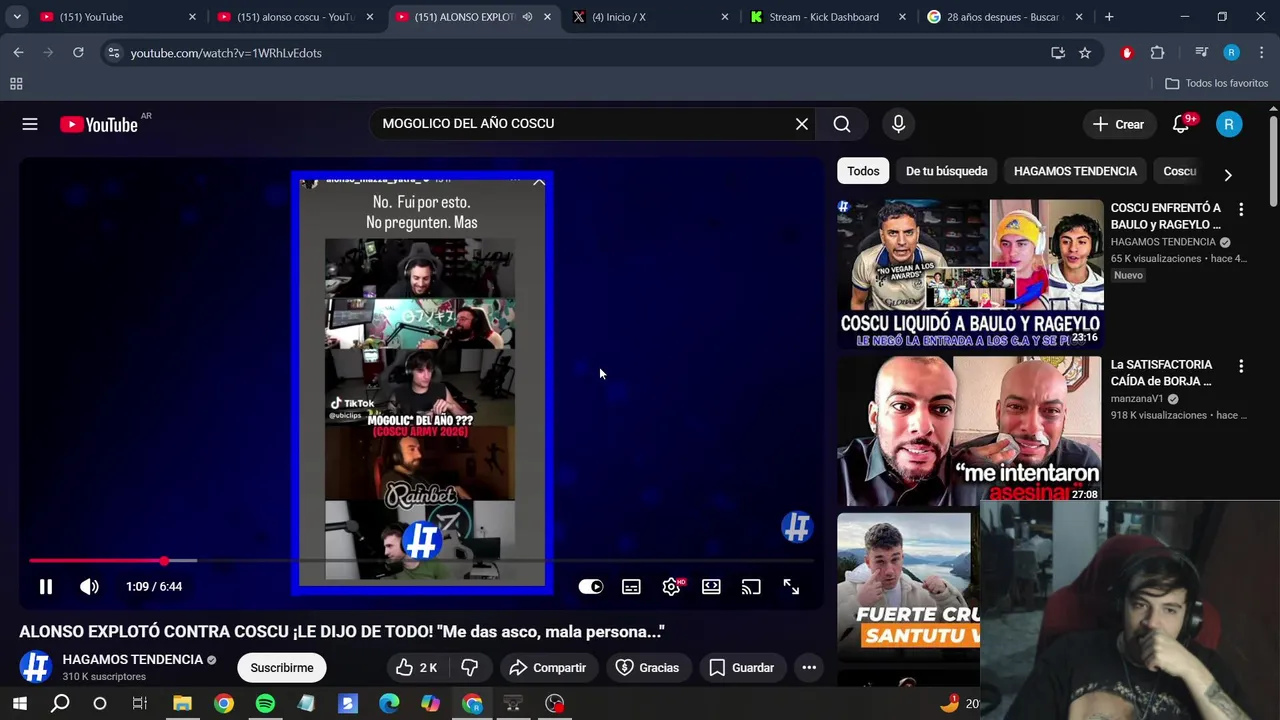Open the 'me intentaron asesinar' thumbnail
This screenshot has height=720, width=1280.
tap(970, 430)
